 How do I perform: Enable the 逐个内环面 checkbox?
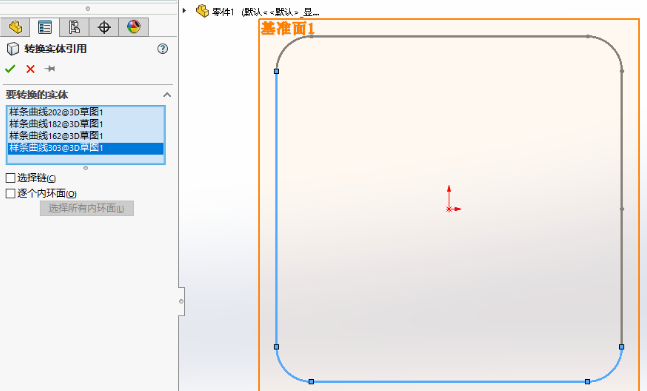tap(11, 193)
